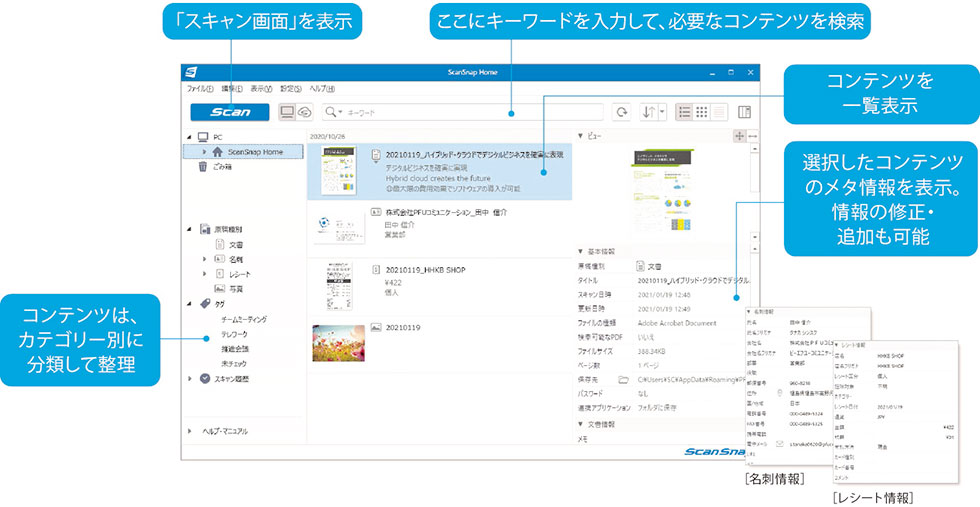
Task: Select detailed list view mode
Action: click(684, 112)
